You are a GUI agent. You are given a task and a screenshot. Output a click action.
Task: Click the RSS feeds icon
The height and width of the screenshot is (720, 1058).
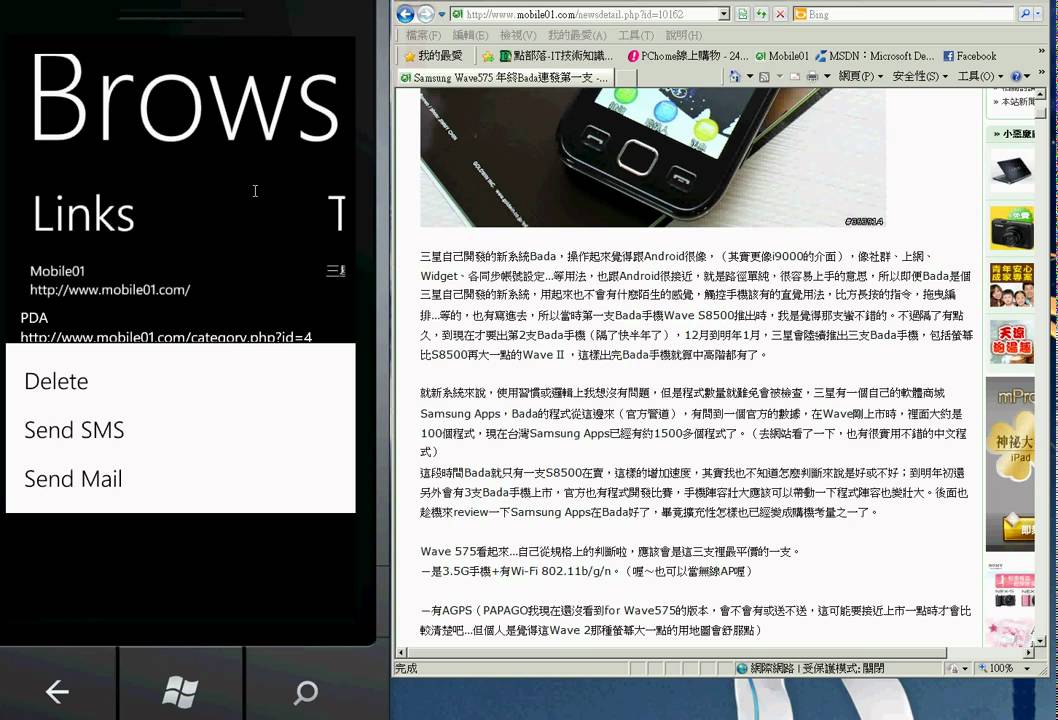click(764, 76)
